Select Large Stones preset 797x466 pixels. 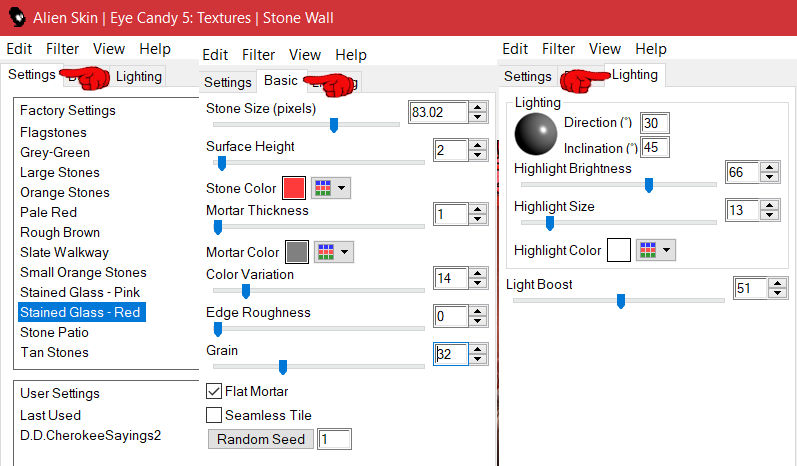(59, 172)
